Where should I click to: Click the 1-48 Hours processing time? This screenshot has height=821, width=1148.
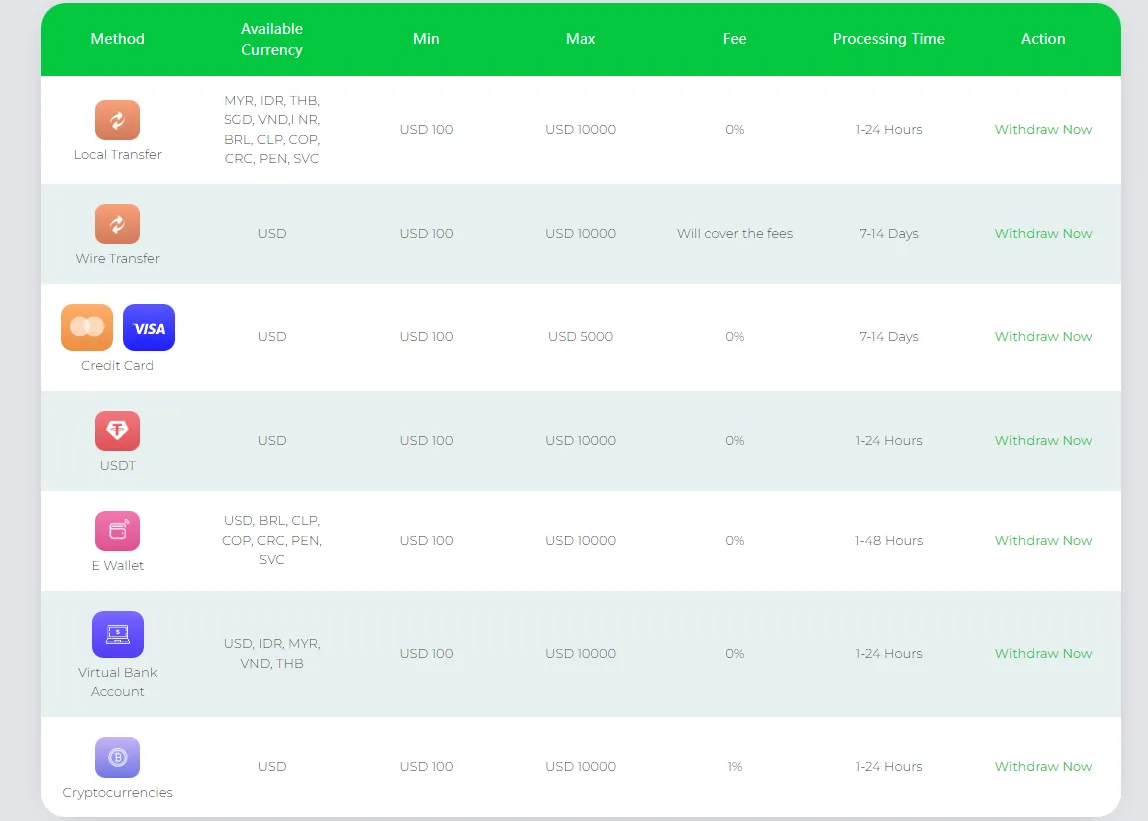point(889,540)
